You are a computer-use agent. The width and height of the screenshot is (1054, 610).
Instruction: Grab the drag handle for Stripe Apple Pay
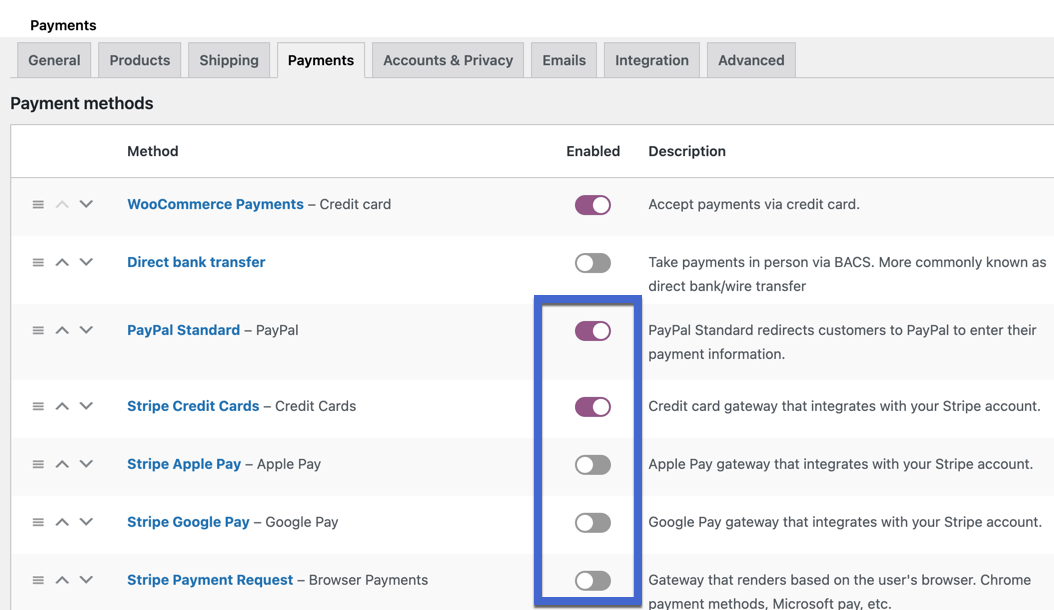pos(38,464)
